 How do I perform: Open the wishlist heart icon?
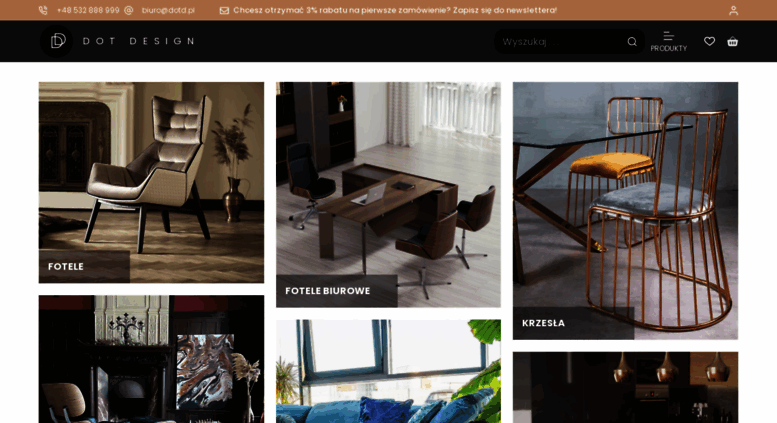710,42
